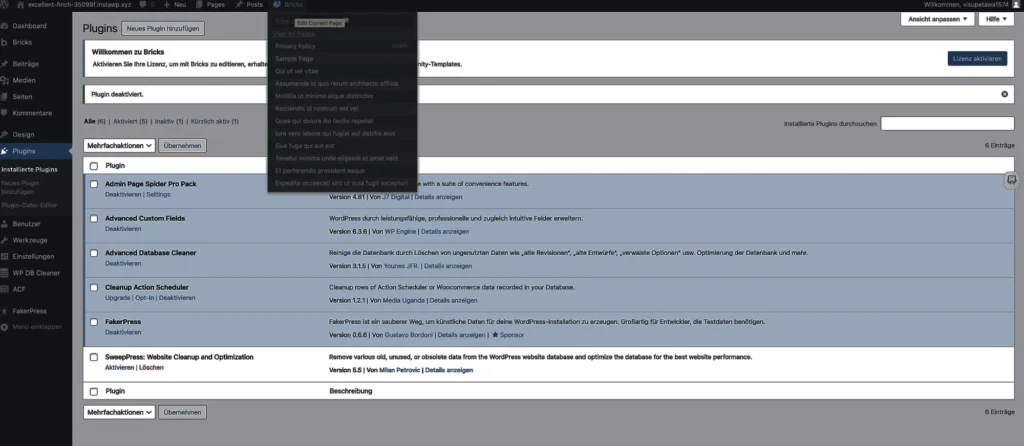Viewport: 1024px width, 446px height.
Task: Click the ACF icon in sidebar
Action: [5, 289]
